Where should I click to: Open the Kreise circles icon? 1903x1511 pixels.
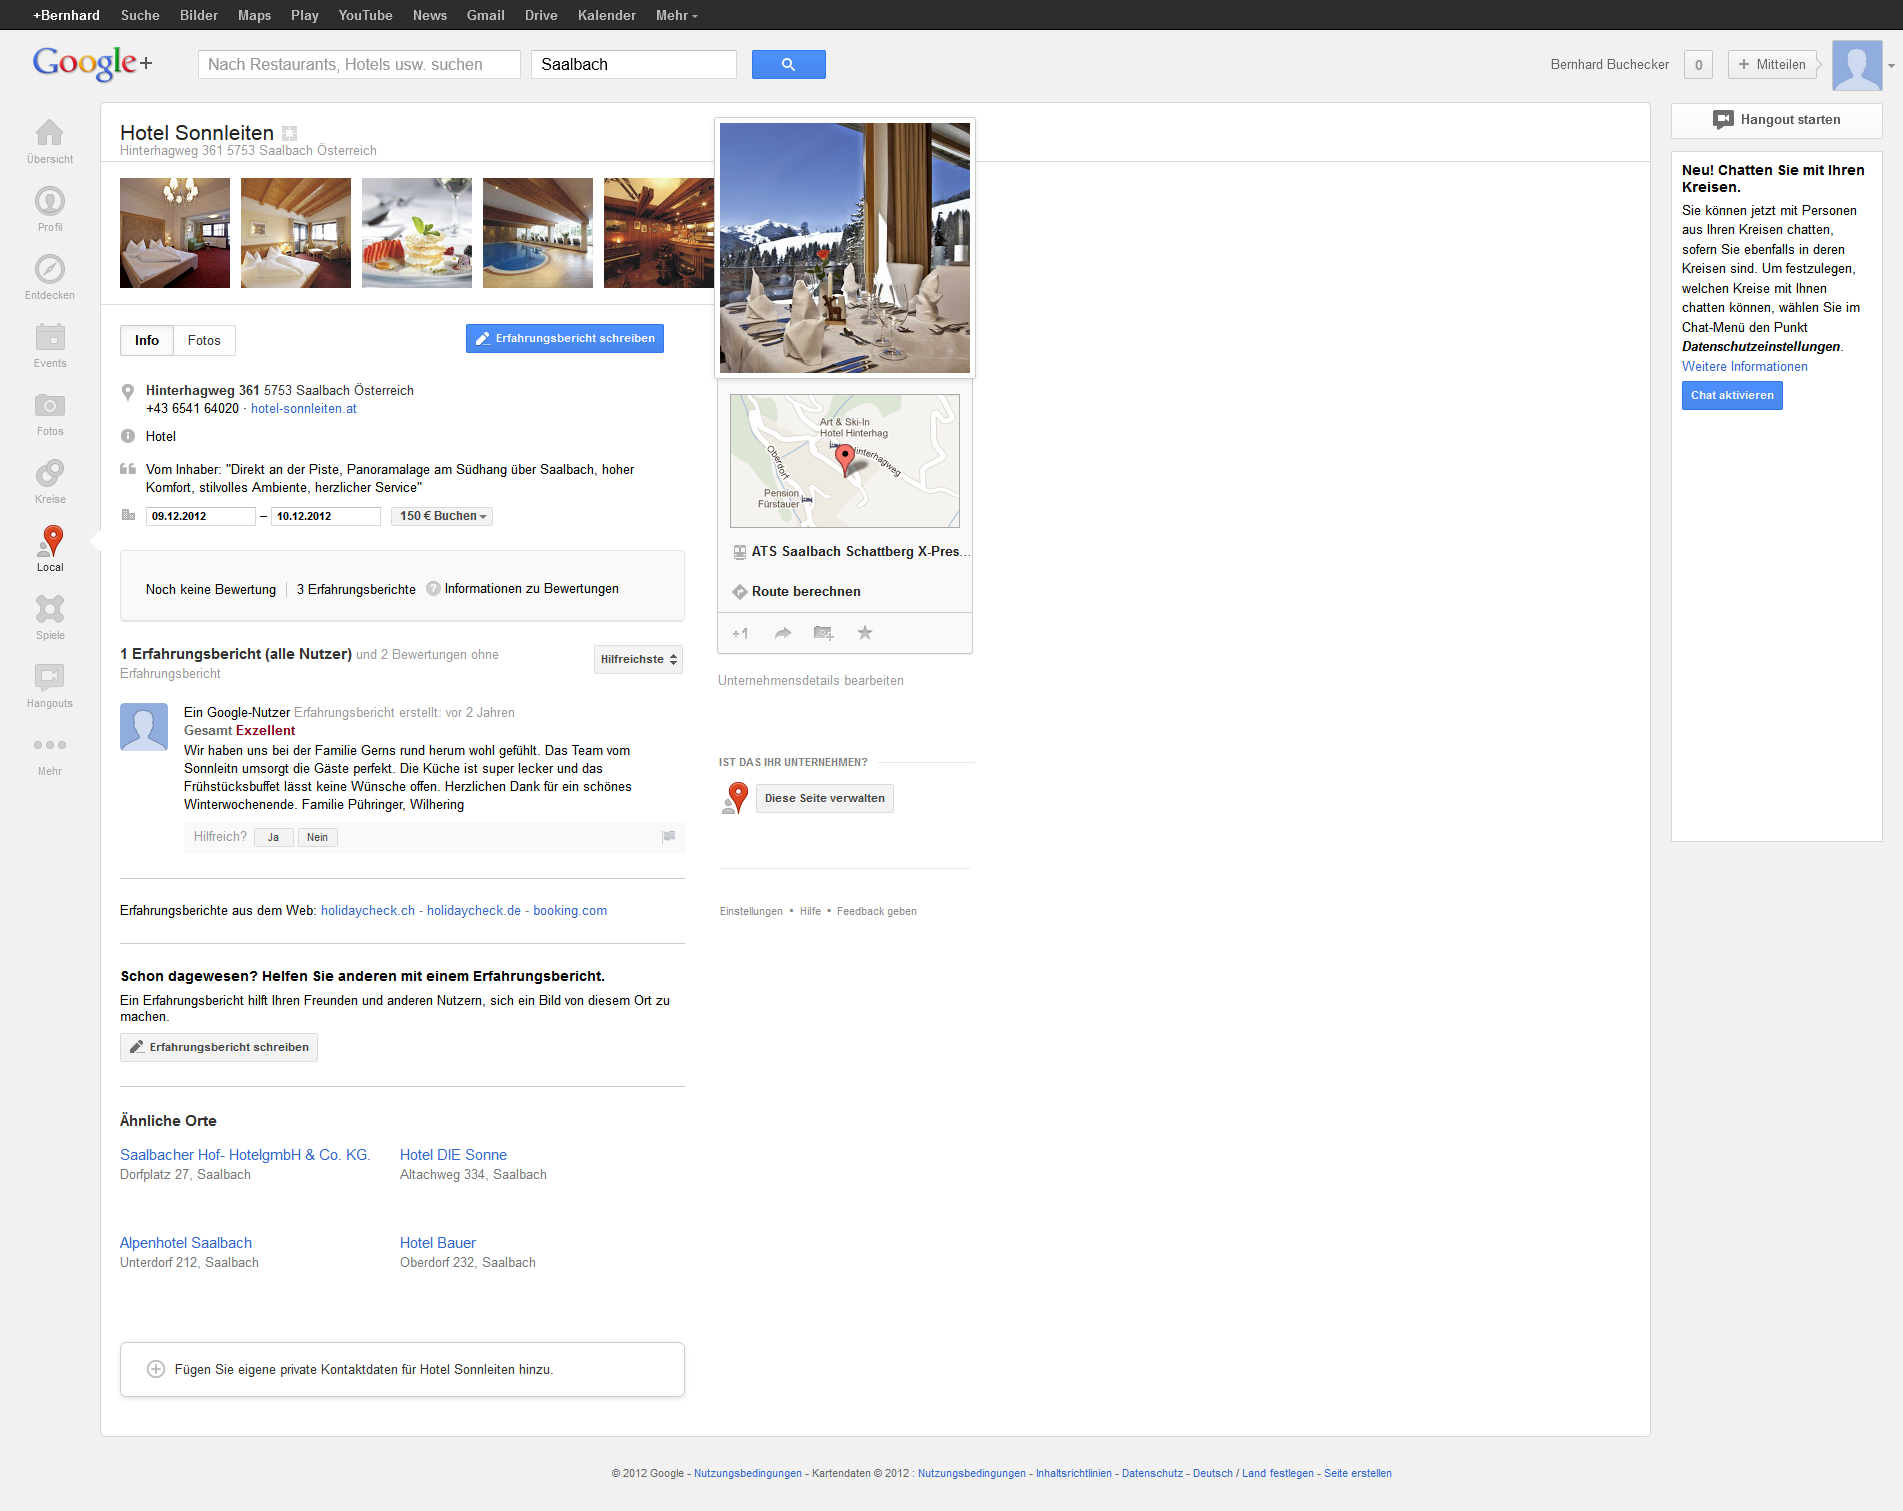[49, 473]
